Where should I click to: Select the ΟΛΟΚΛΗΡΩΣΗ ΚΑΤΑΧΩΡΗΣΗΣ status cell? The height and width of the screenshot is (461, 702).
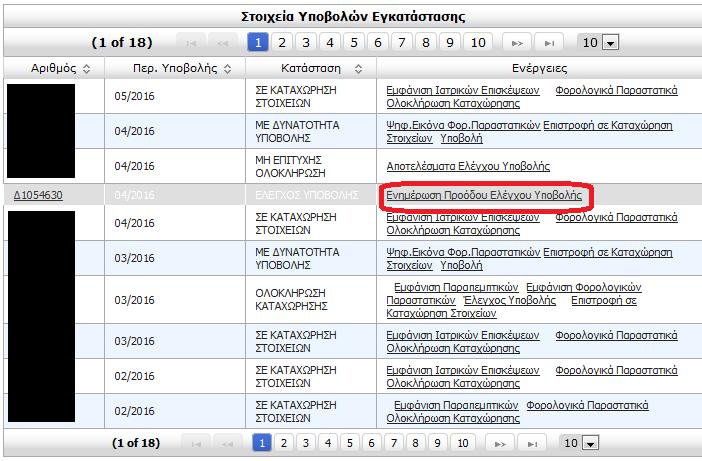[x=311, y=300]
